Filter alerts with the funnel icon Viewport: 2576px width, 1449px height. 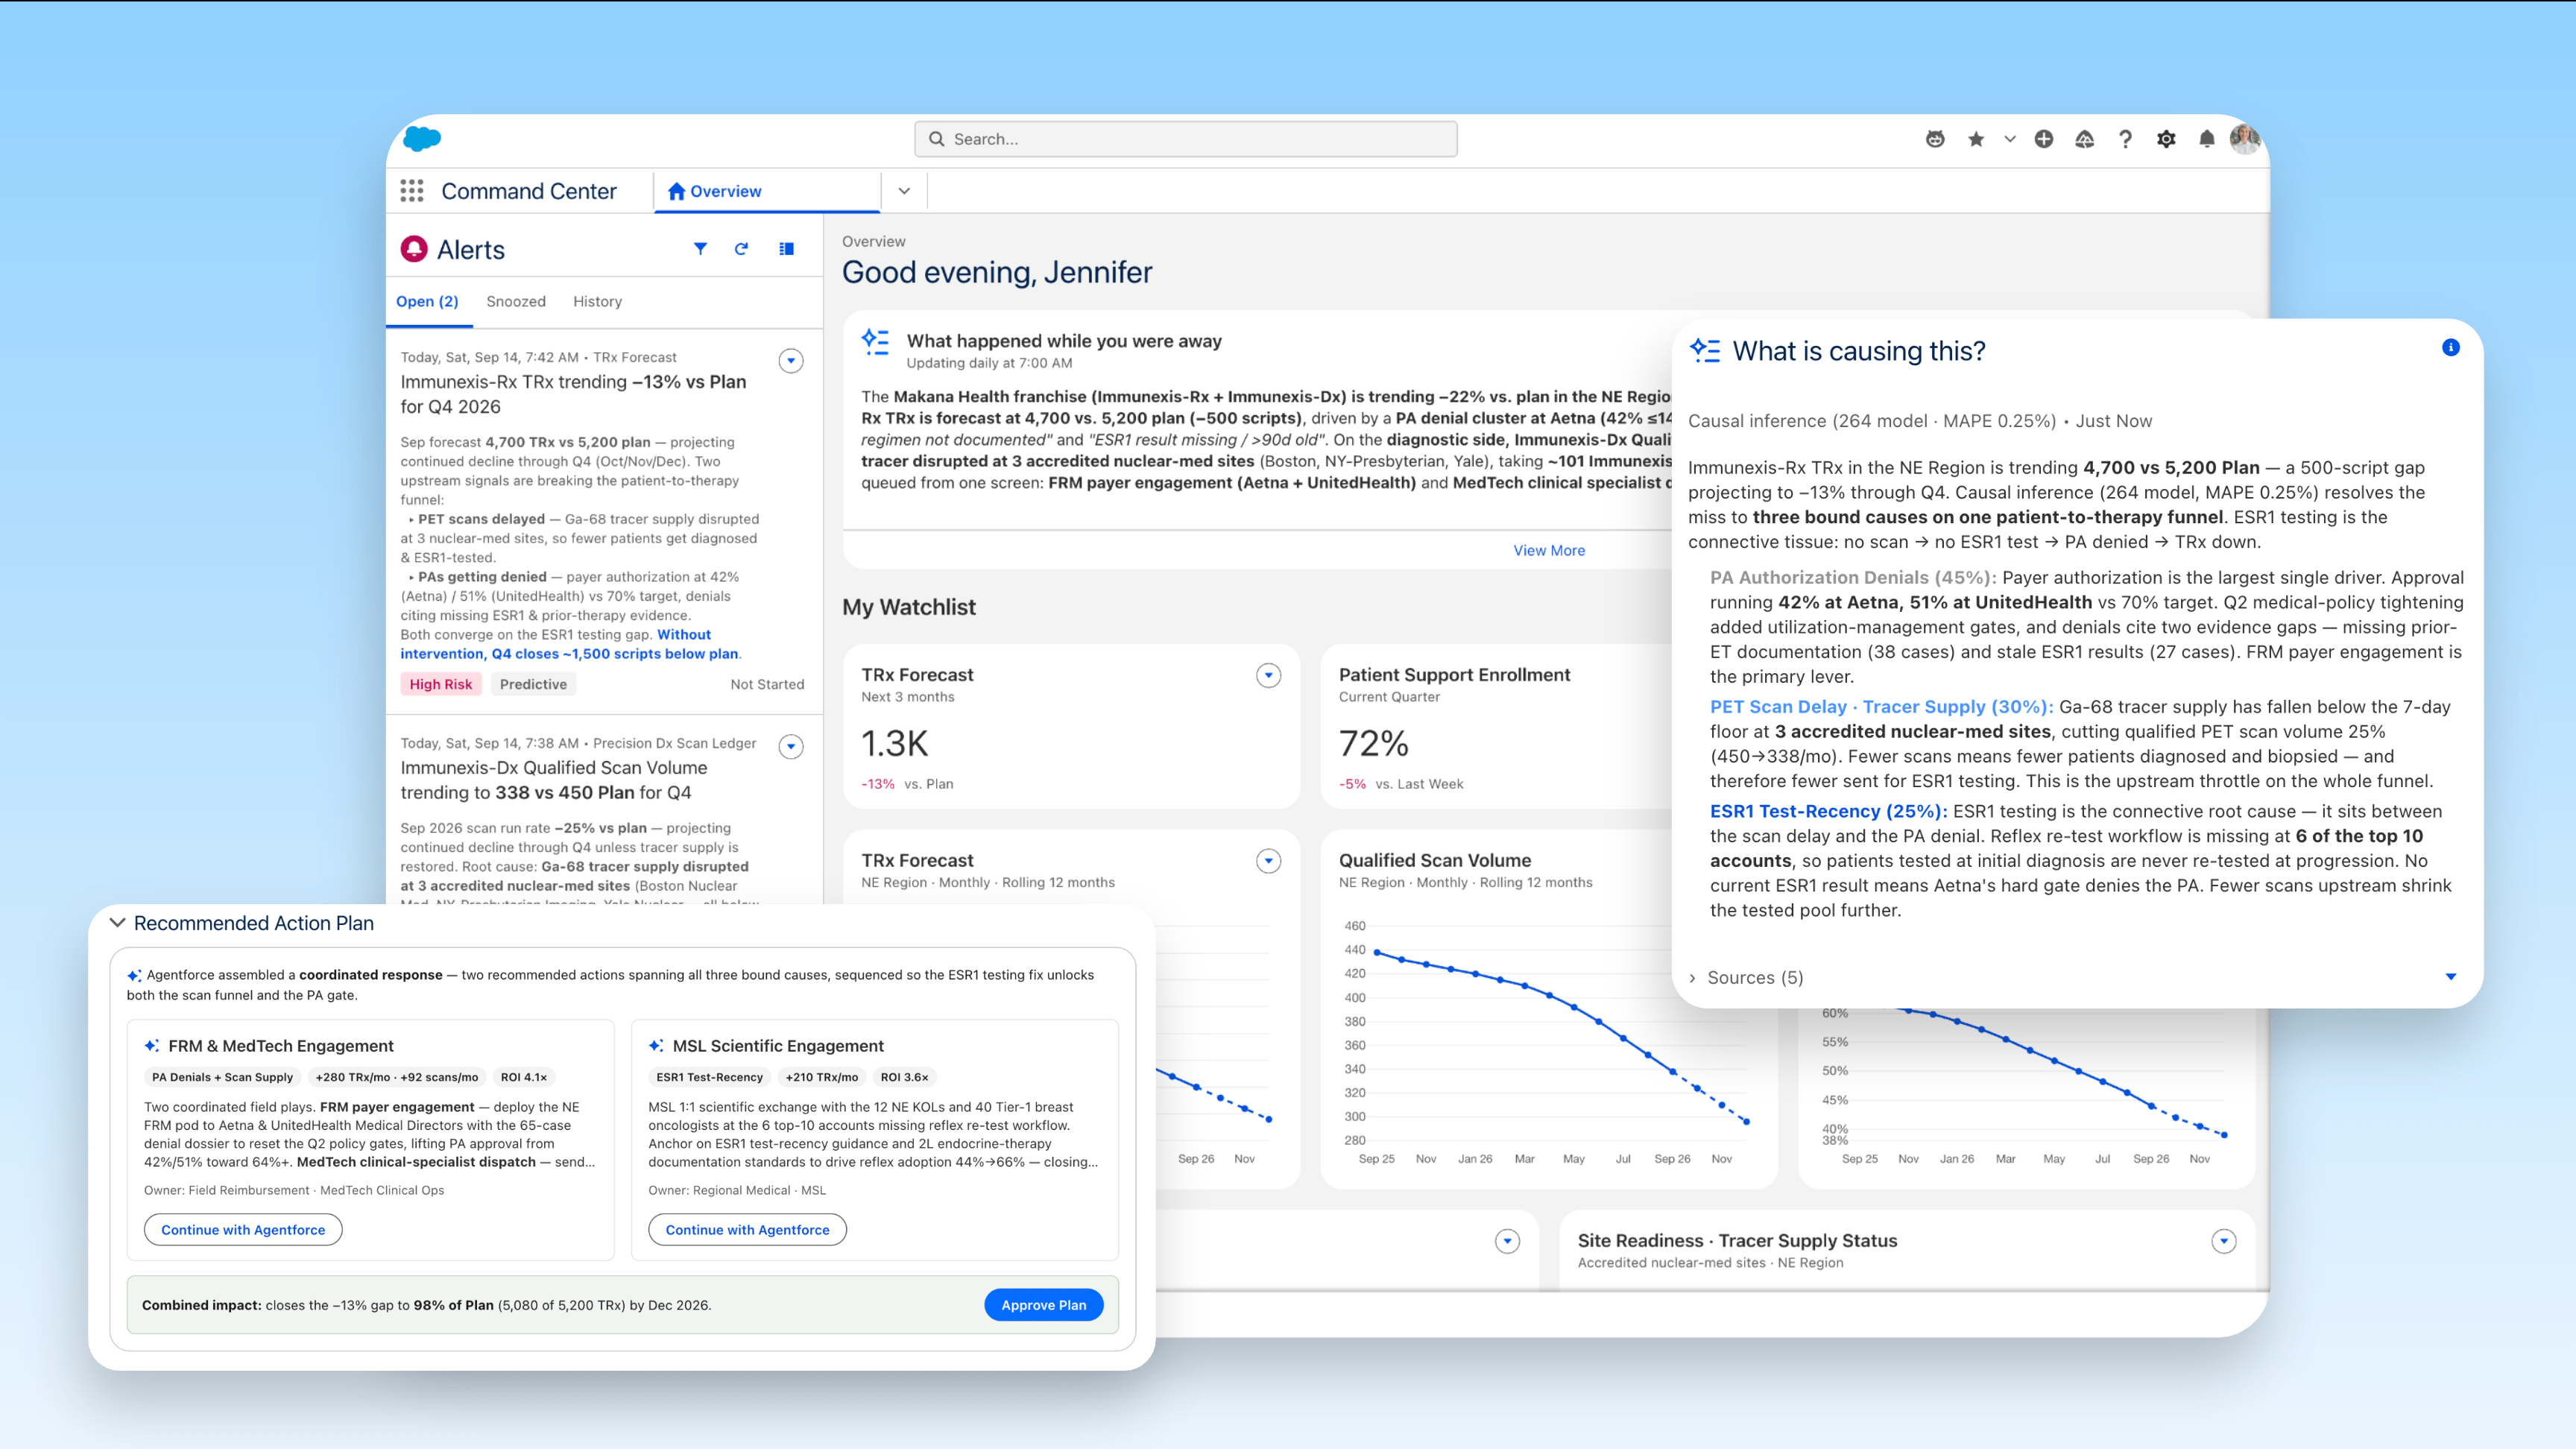[x=700, y=248]
